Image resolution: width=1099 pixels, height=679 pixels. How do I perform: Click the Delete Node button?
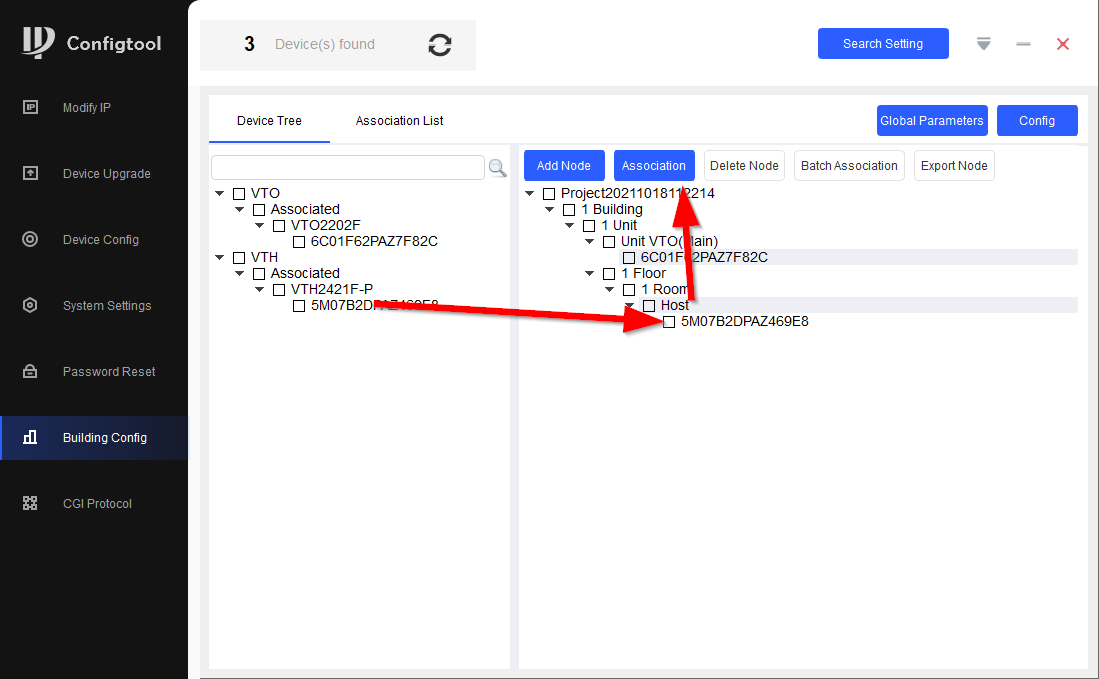(x=744, y=165)
